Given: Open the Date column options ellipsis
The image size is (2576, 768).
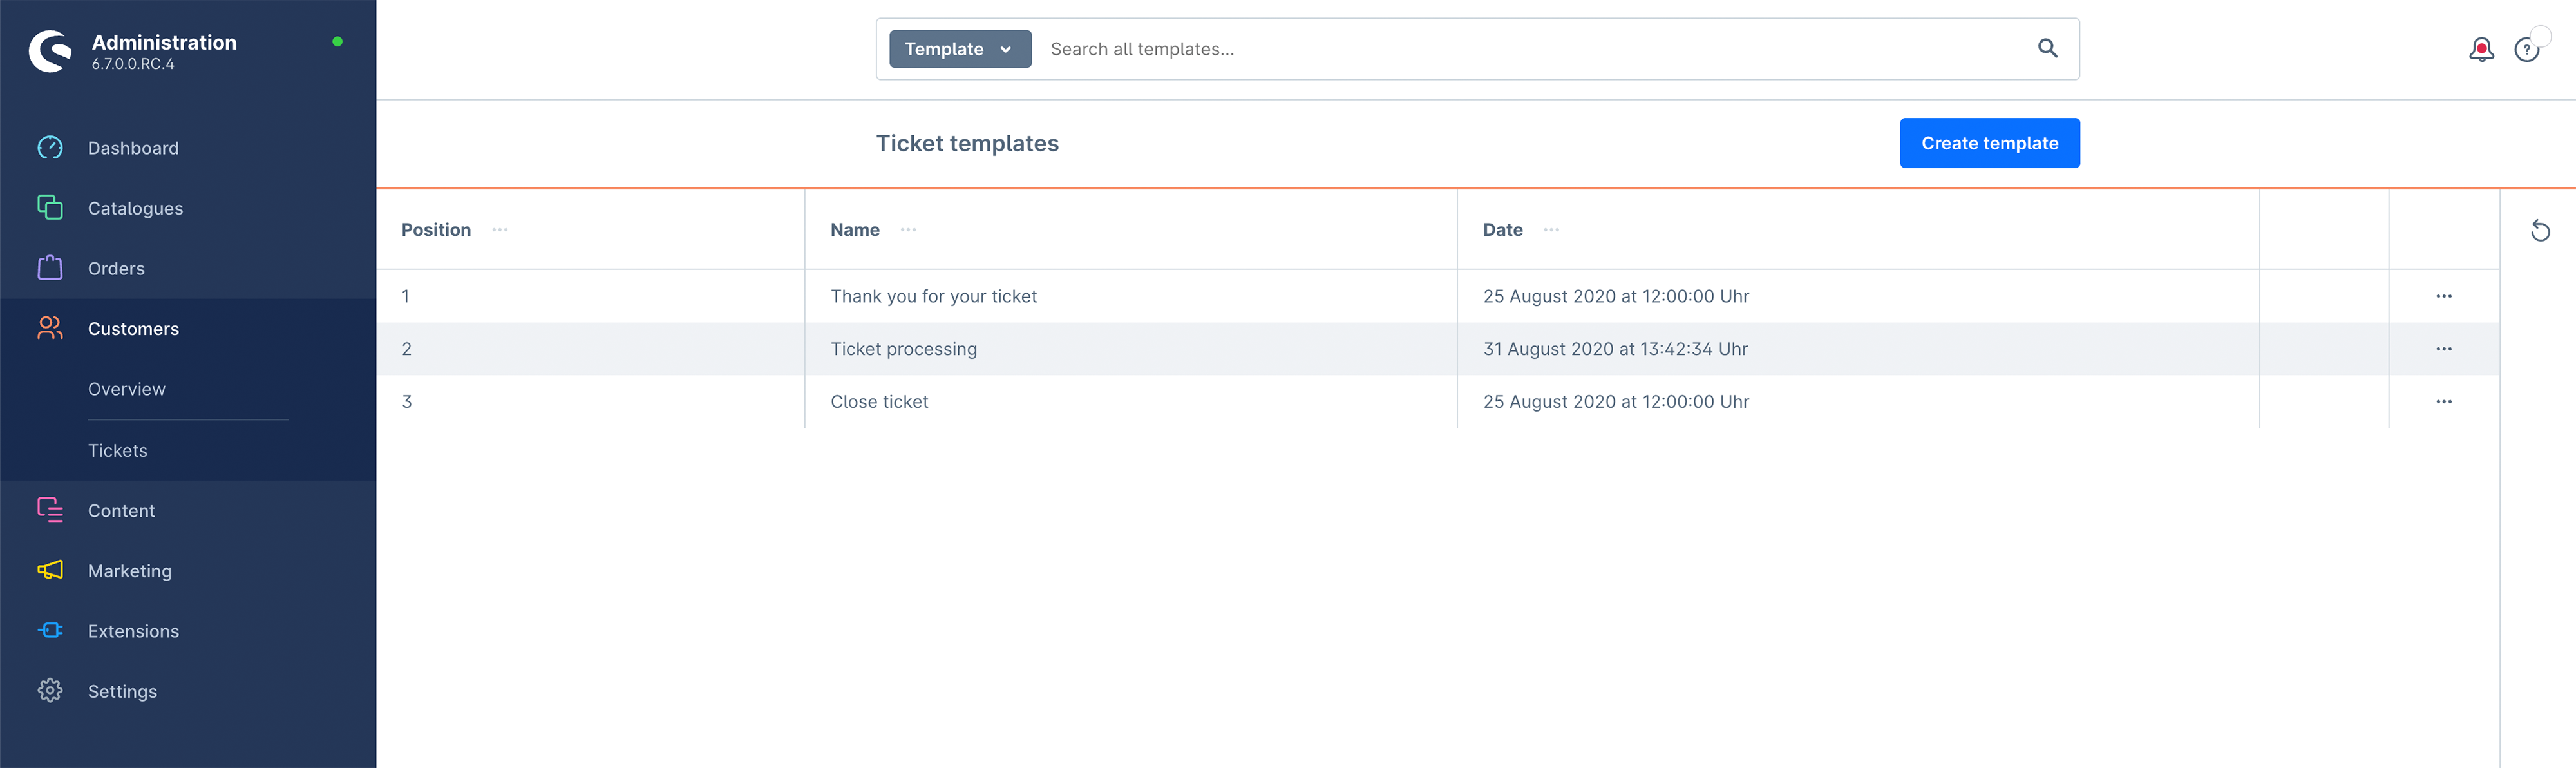Looking at the screenshot, I should point(1551,230).
